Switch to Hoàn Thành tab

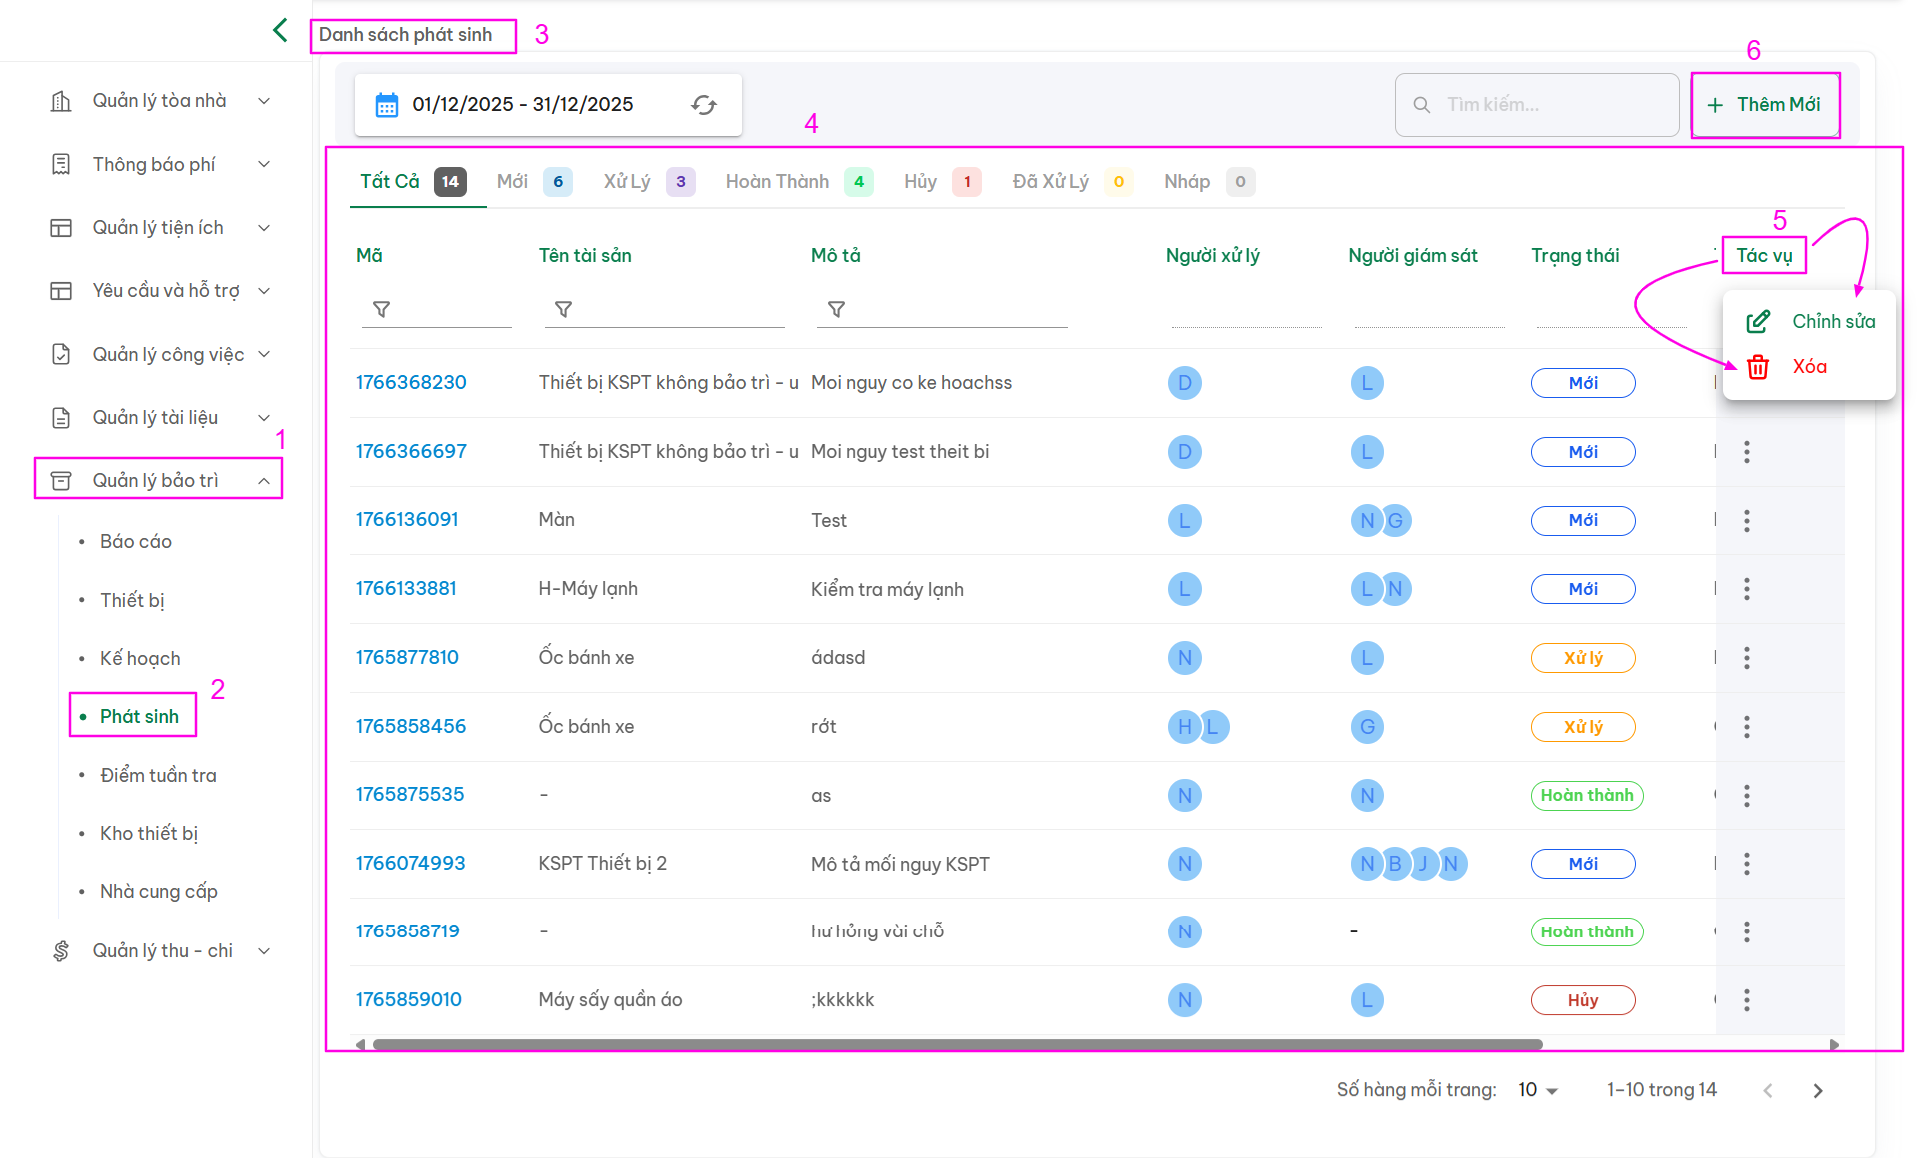pos(777,182)
